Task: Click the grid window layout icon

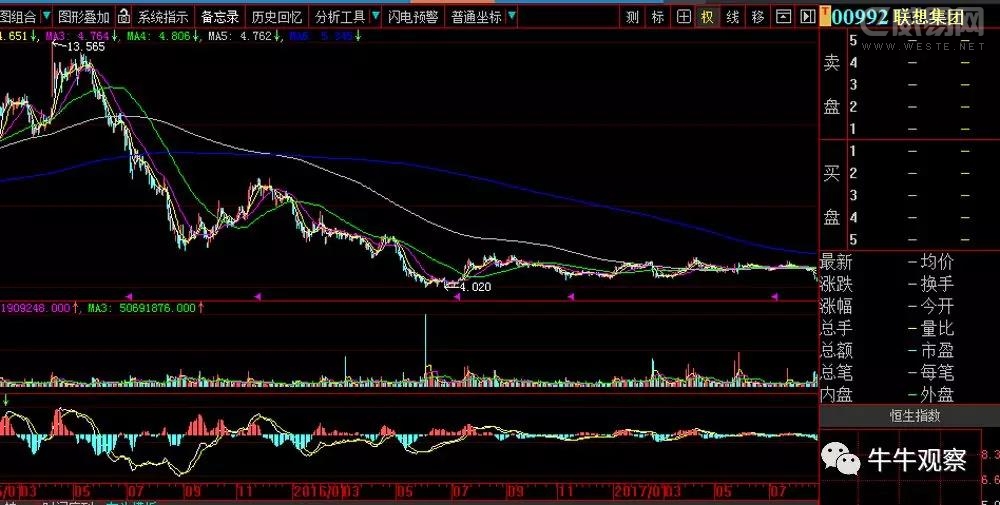Action: coord(683,17)
